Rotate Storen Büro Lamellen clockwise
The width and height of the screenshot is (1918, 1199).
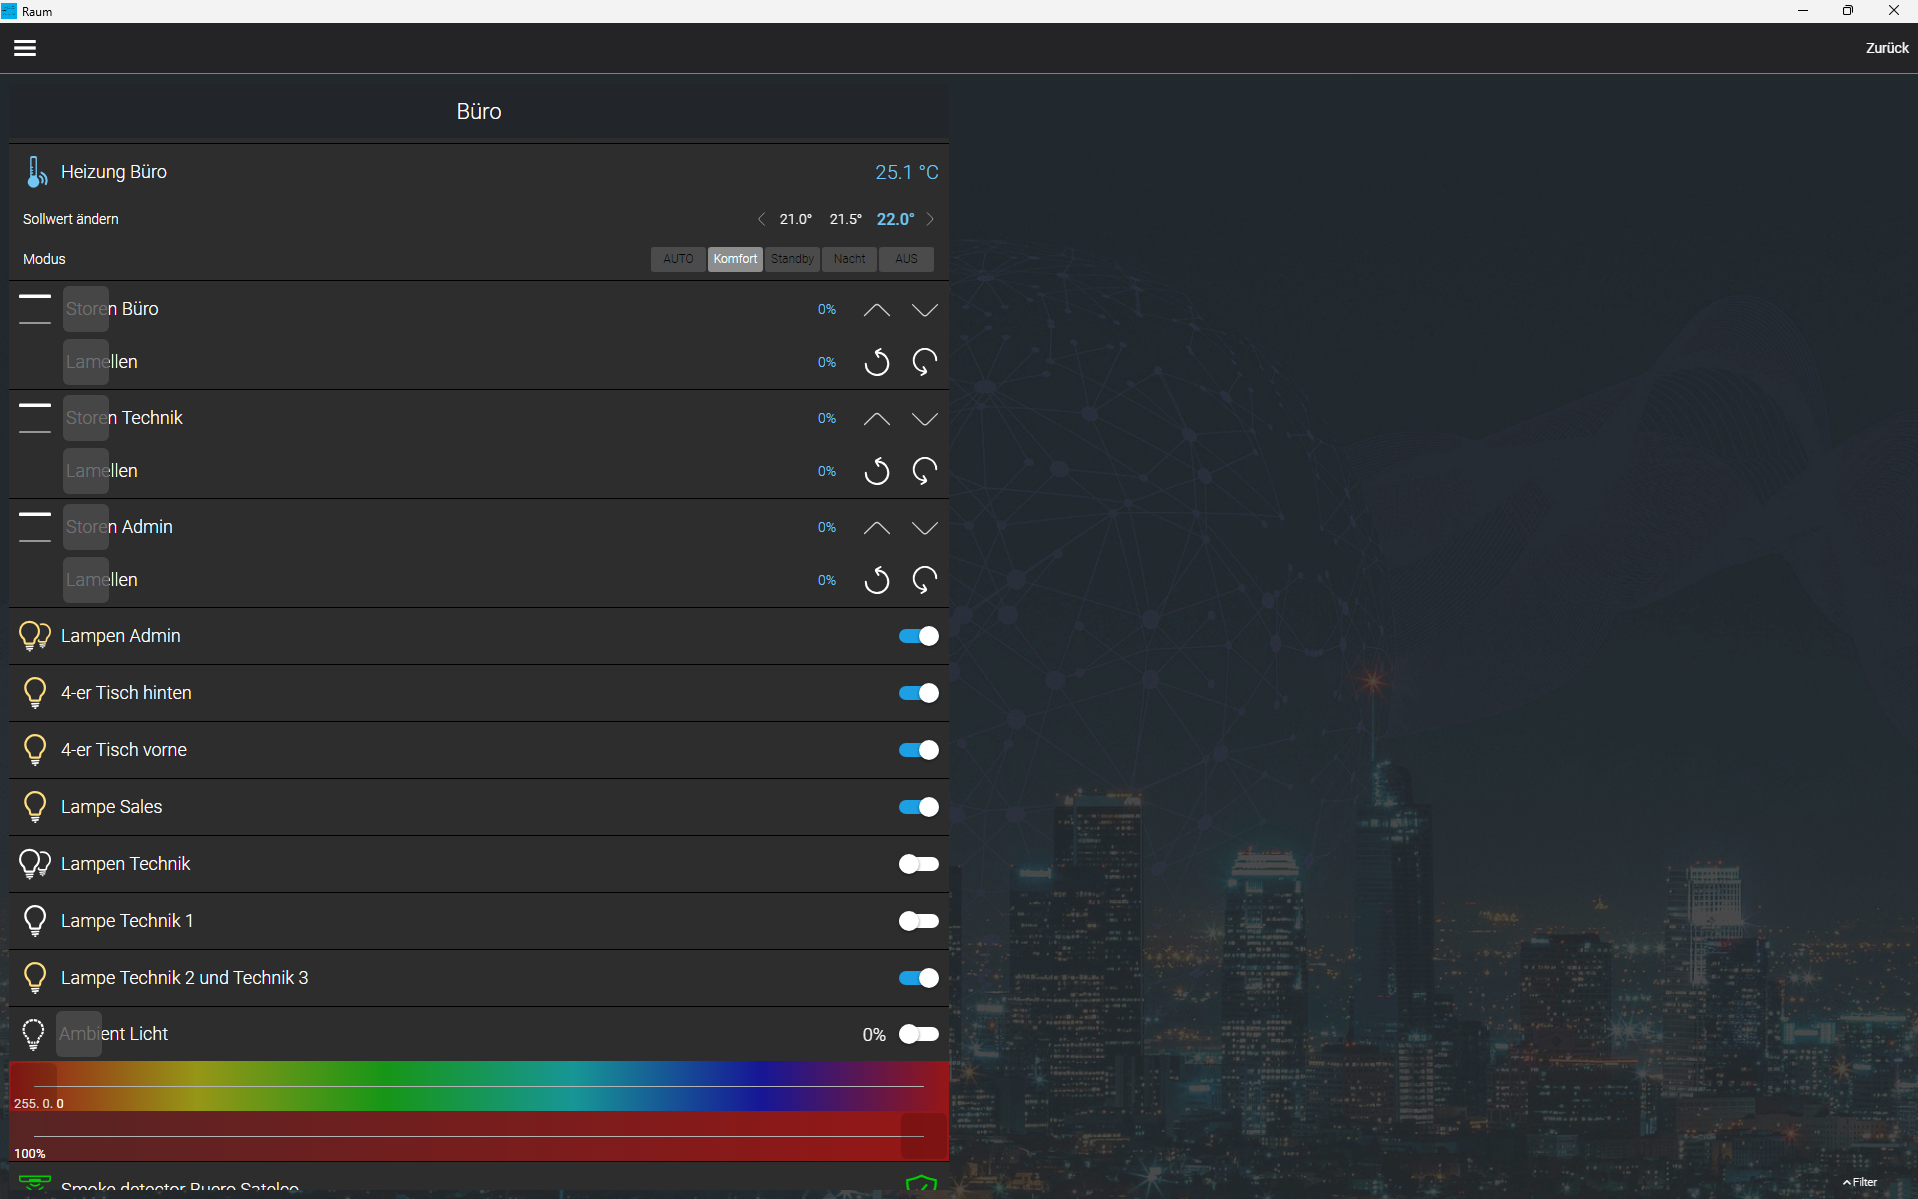[x=924, y=362]
